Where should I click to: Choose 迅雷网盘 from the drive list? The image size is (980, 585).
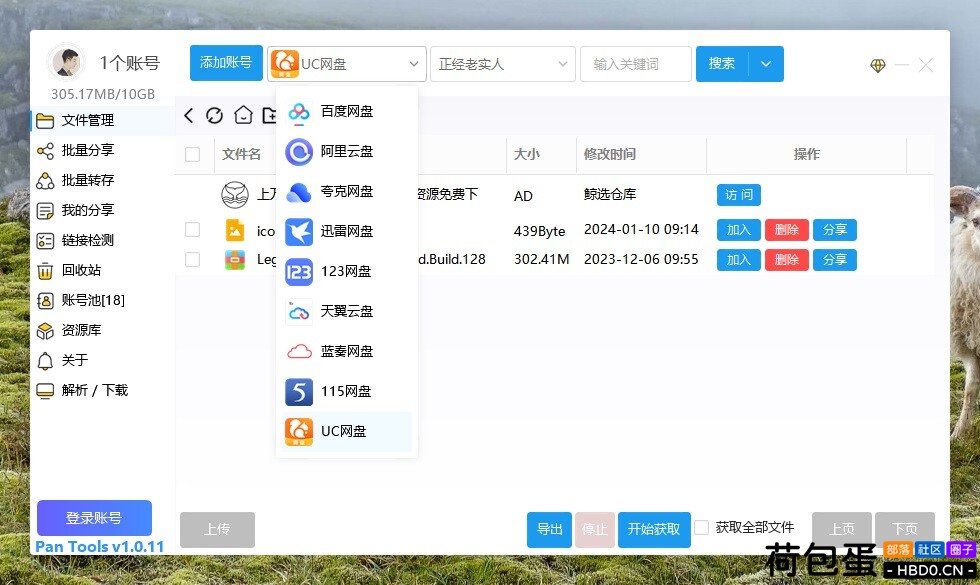[x=347, y=232]
